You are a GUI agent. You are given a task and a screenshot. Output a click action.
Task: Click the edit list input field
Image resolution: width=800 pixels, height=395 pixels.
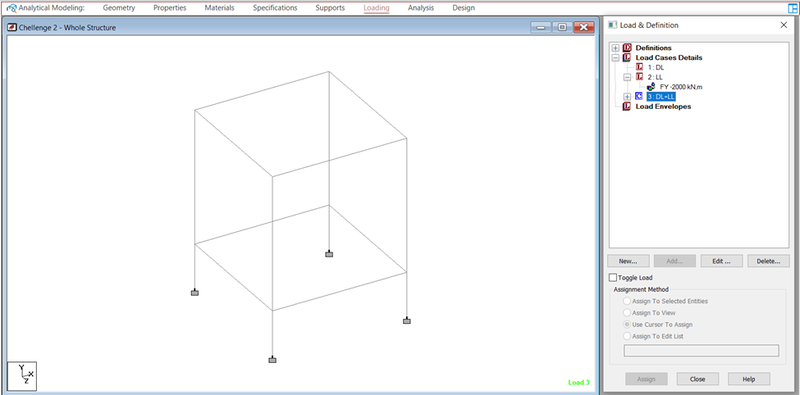(x=702, y=351)
